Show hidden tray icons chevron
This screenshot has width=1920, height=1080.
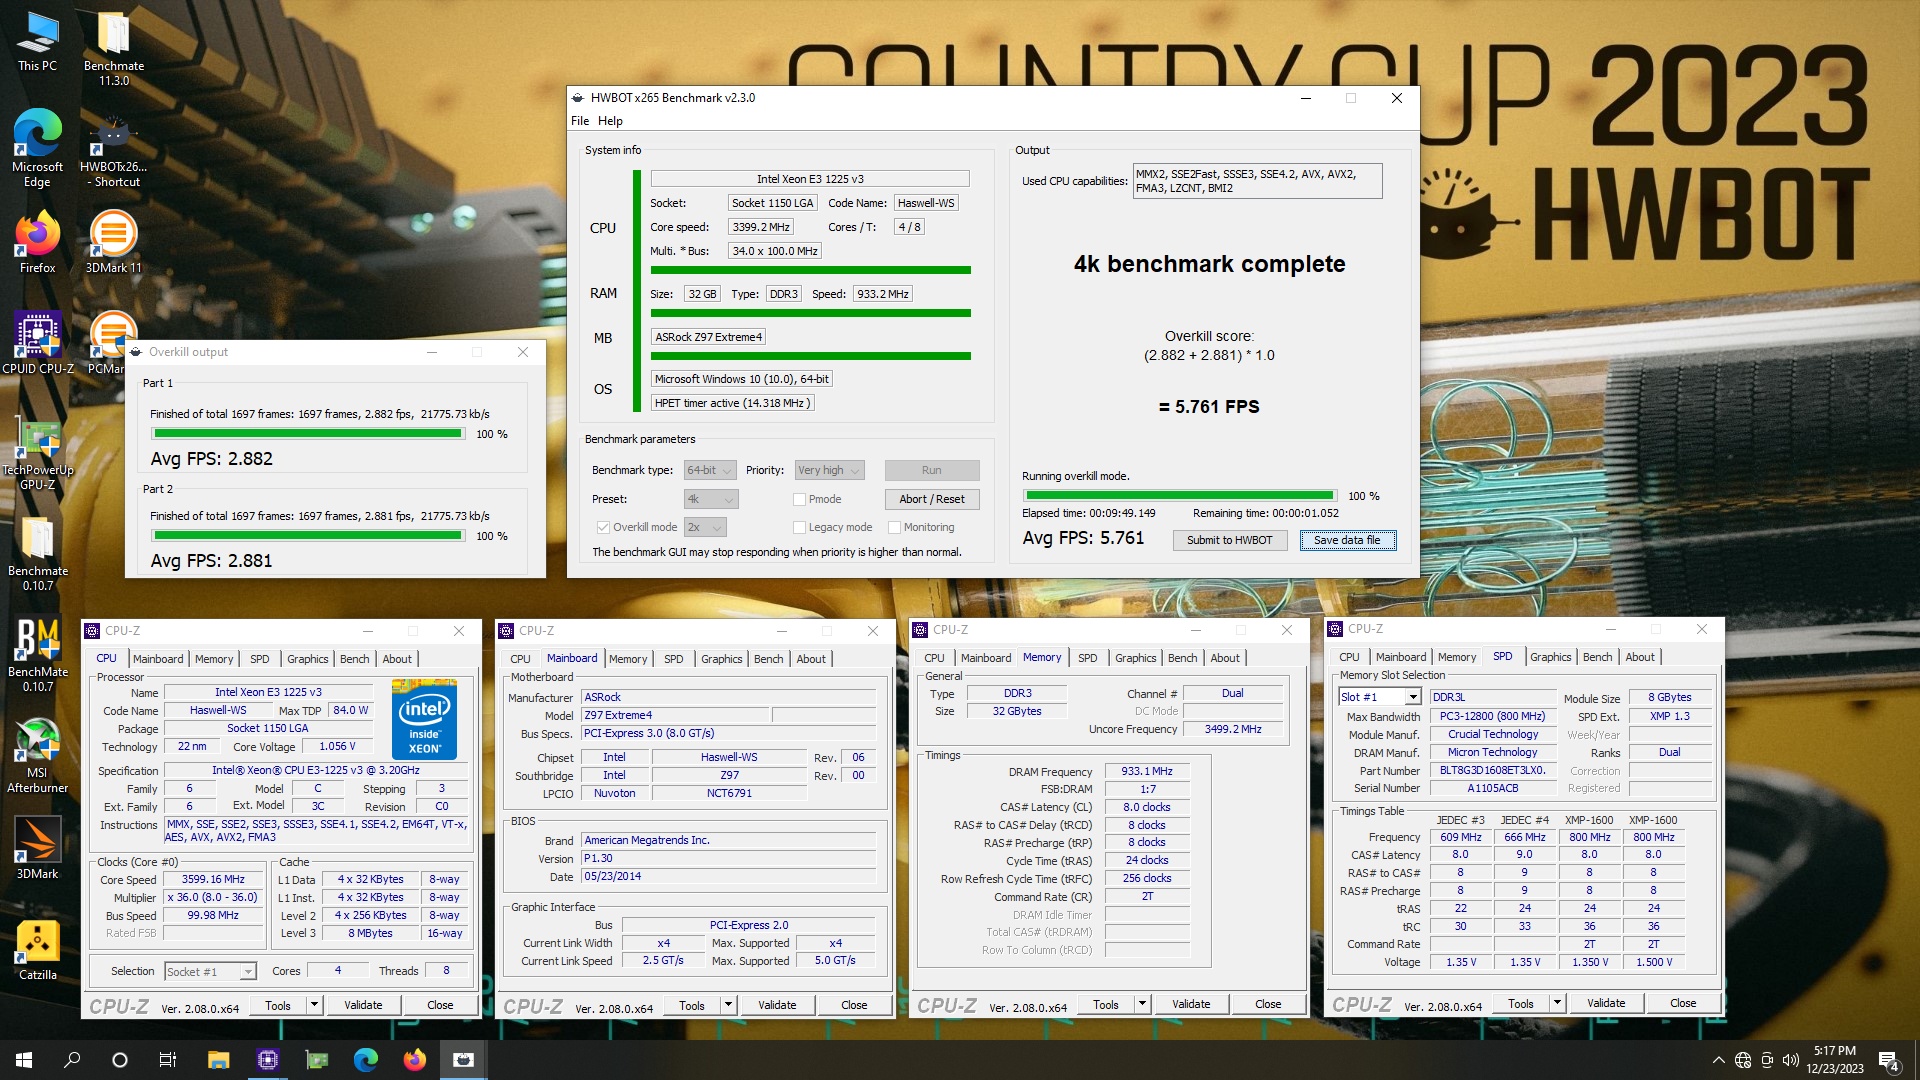pyautogui.click(x=1718, y=1060)
